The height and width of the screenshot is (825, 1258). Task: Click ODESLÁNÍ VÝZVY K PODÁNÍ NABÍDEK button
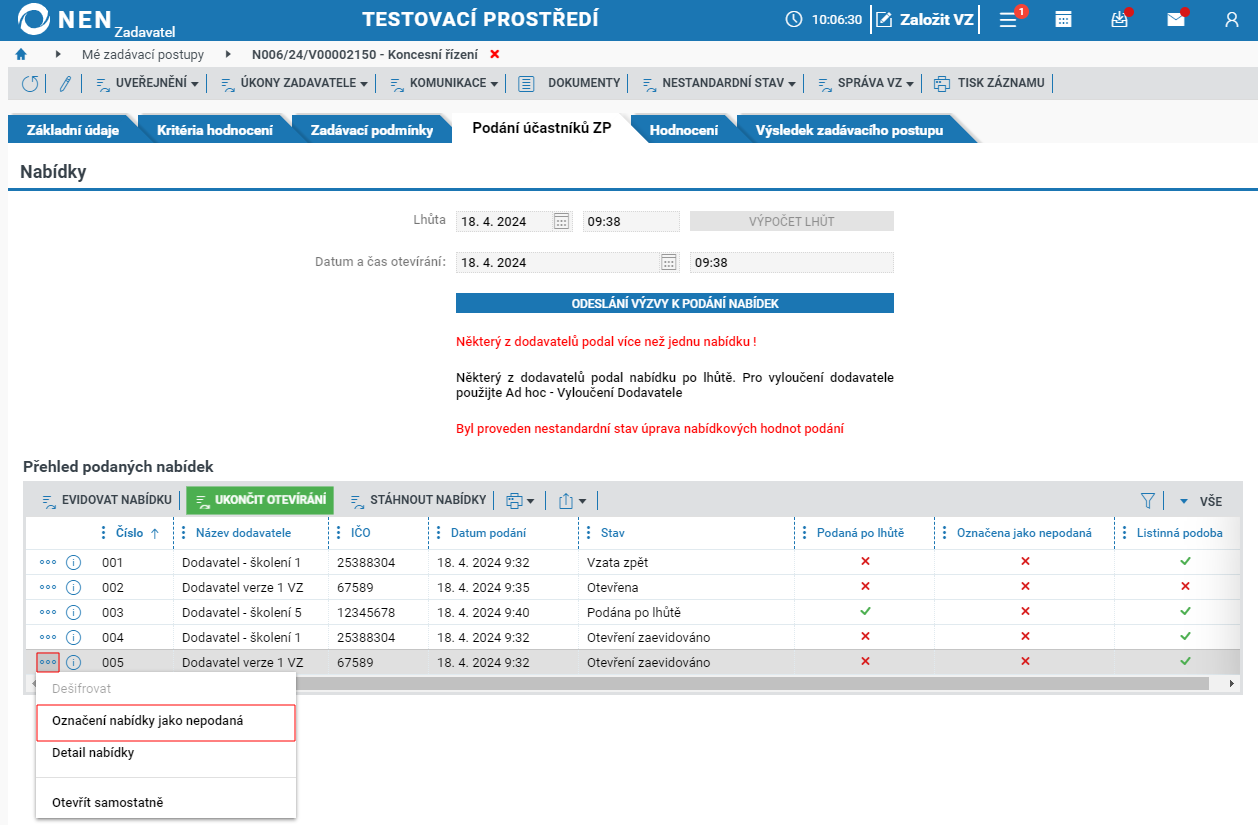[x=675, y=303]
